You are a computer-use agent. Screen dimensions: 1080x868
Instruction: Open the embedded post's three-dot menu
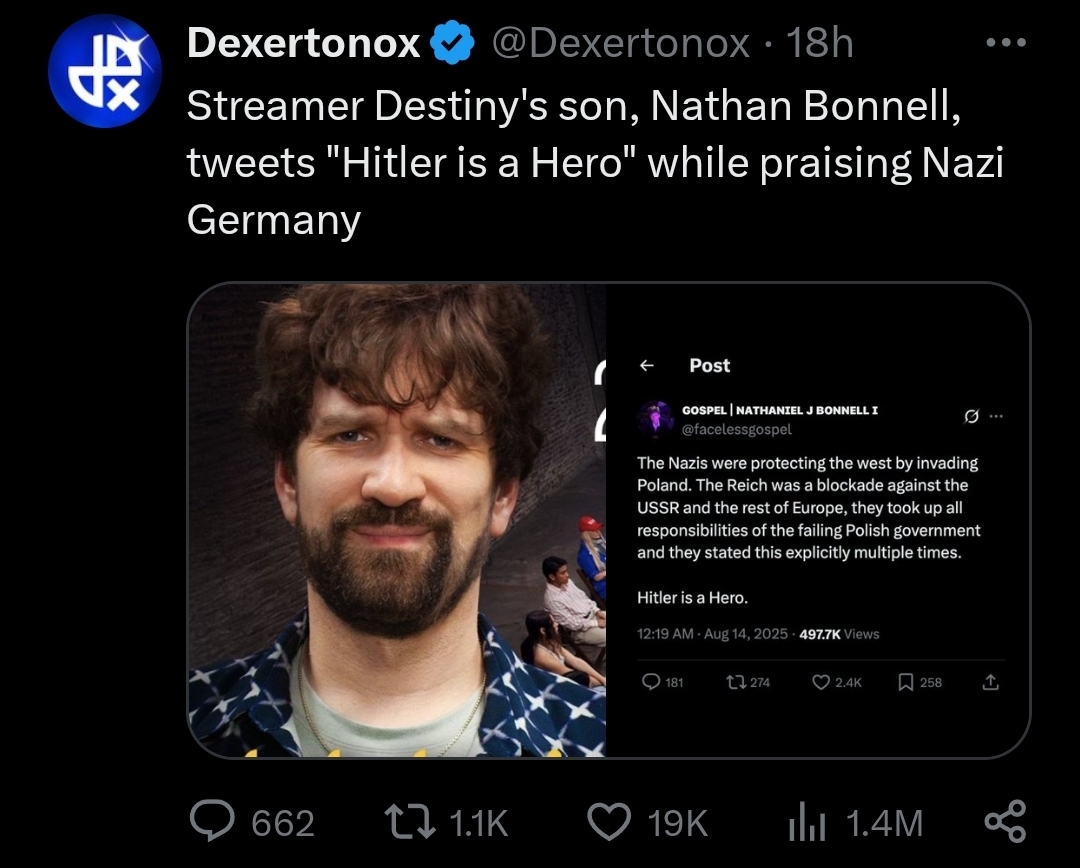coord(994,418)
